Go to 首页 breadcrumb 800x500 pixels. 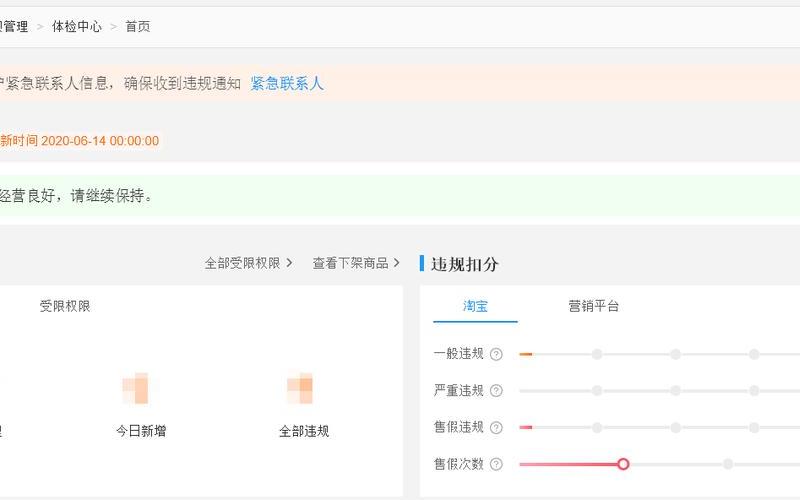[x=138, y=27]
